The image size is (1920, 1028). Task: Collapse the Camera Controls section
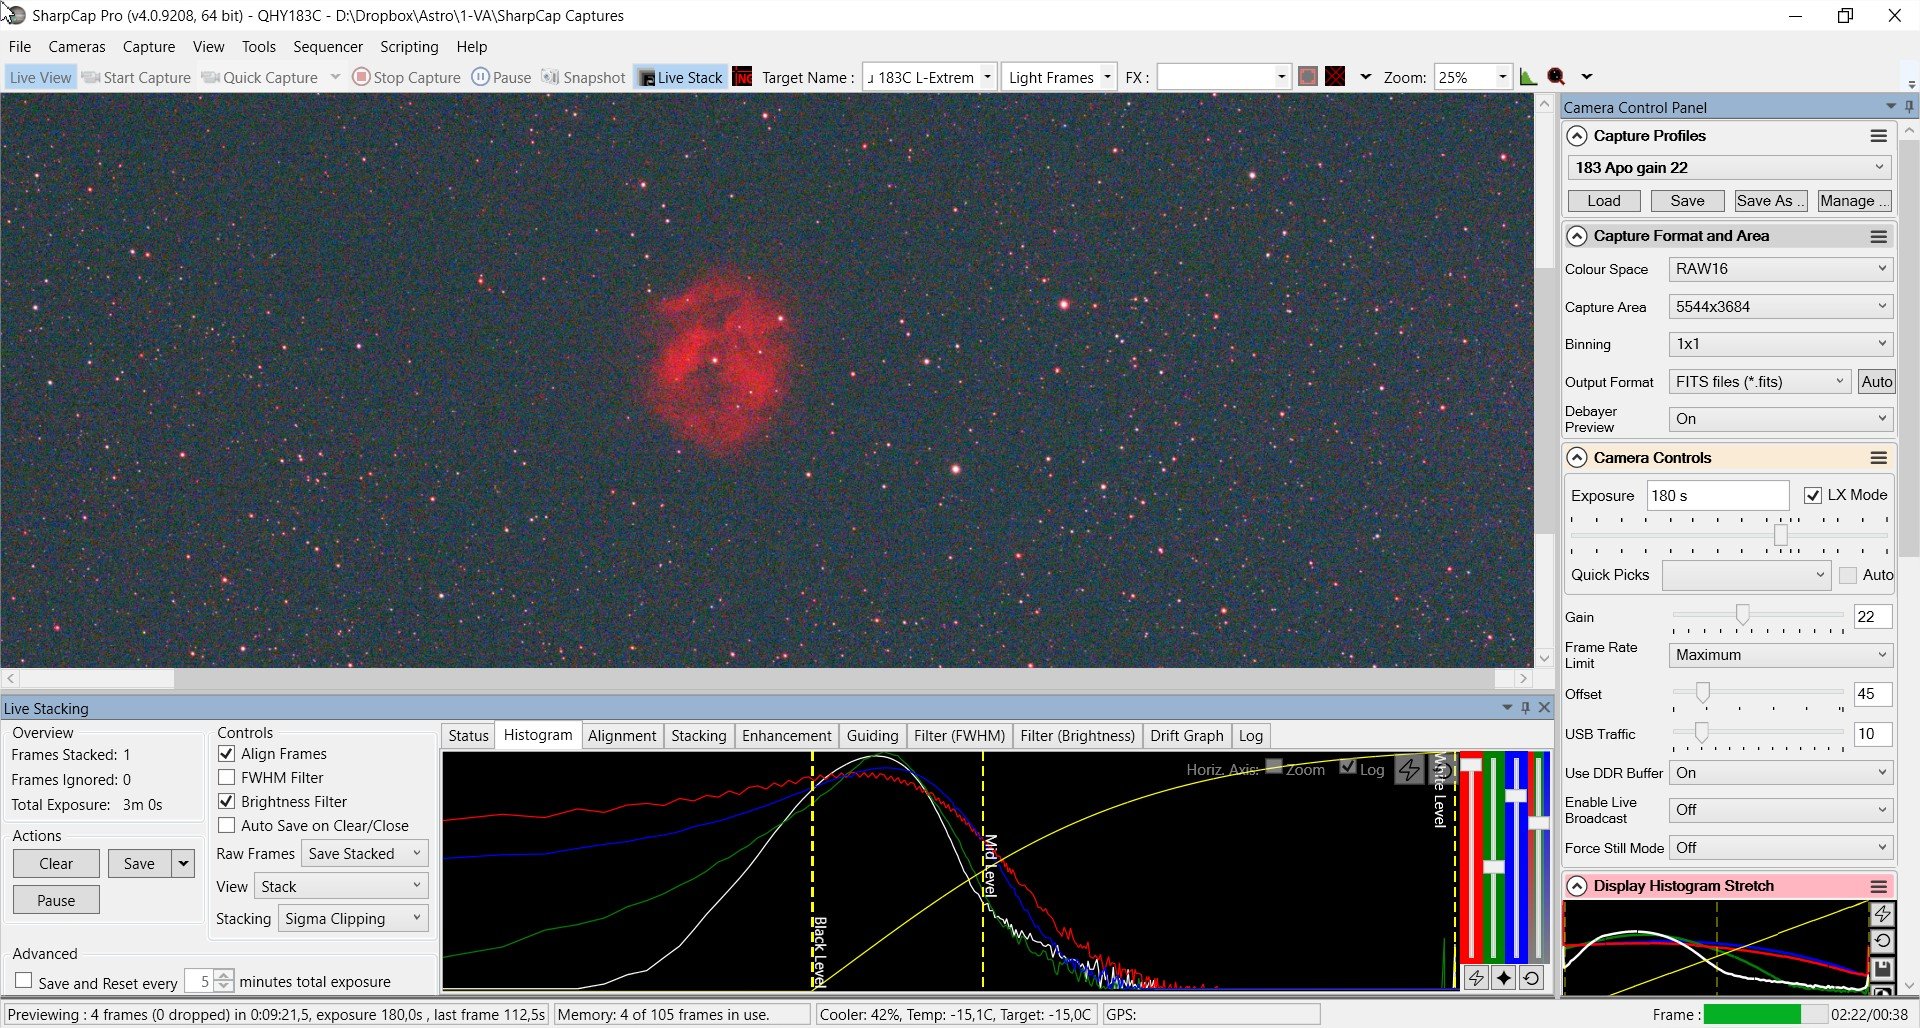pyautogui.click(x=1577, y=458)
